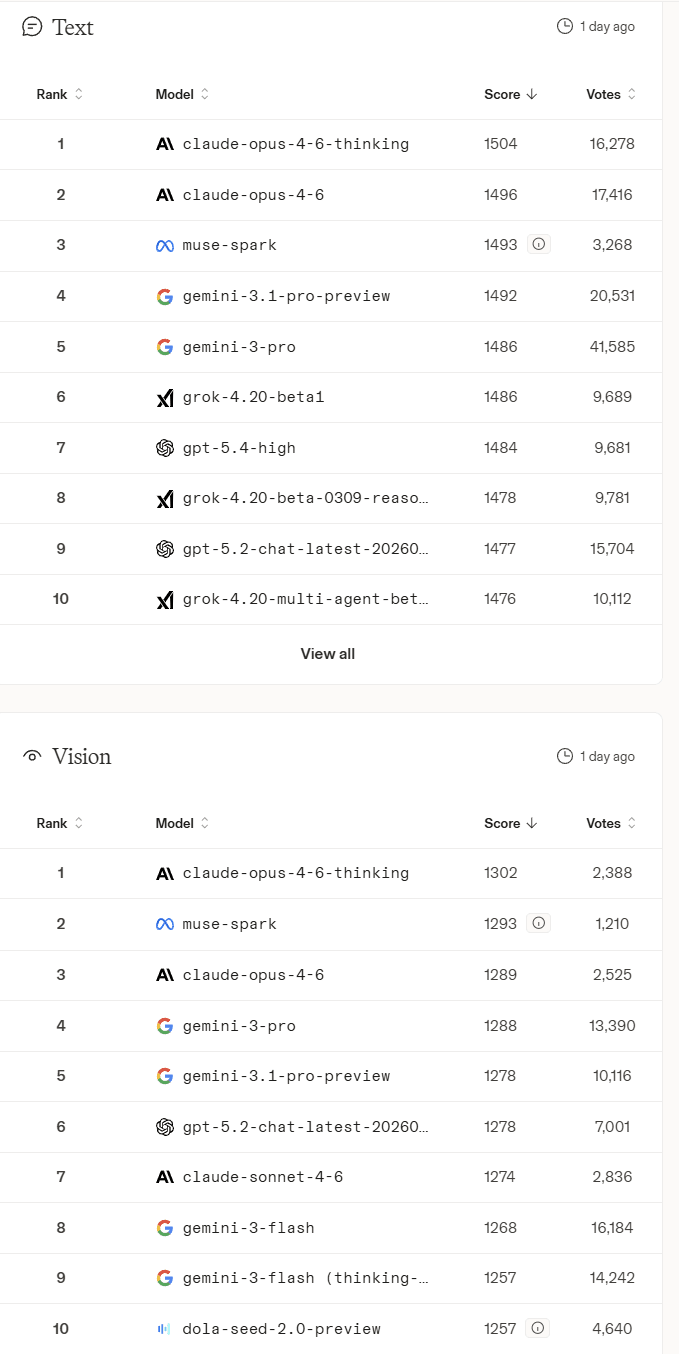The image size is (679, 1354).
Task: Click the Anthropic logo beside claude-sonnet-4-6
Action: click(x=165, y=1177)
